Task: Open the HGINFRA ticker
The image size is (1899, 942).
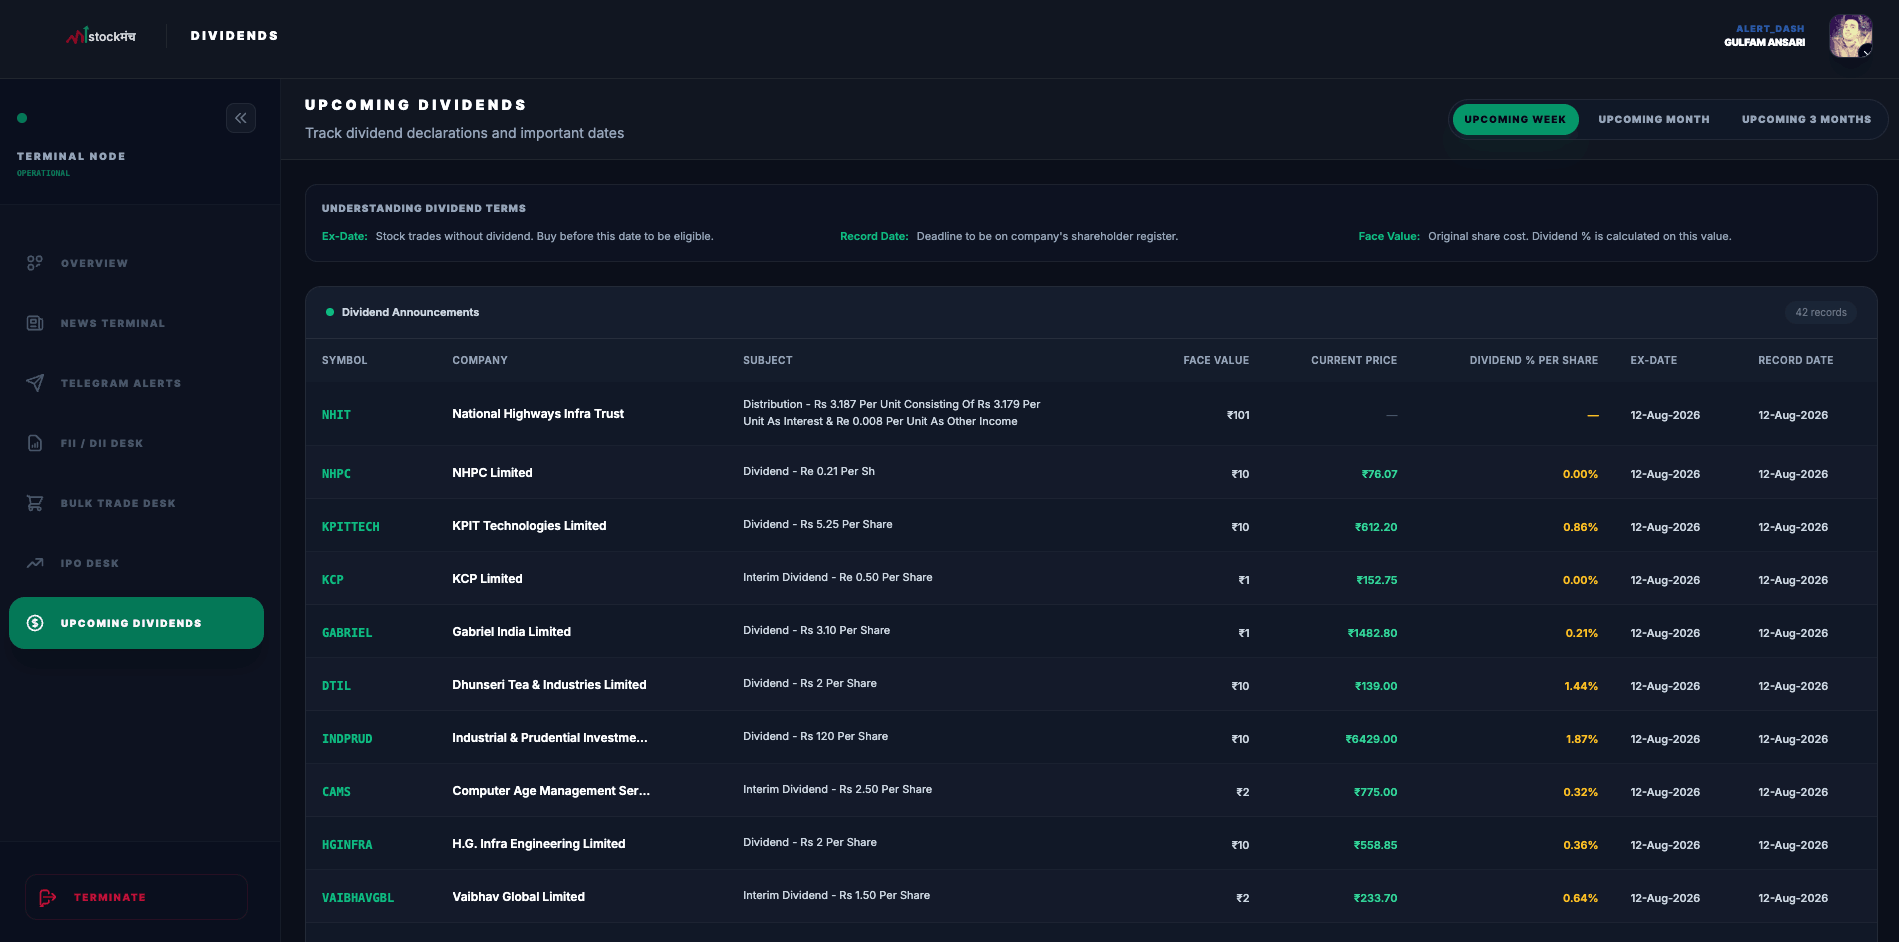Action: click(347, 845)
